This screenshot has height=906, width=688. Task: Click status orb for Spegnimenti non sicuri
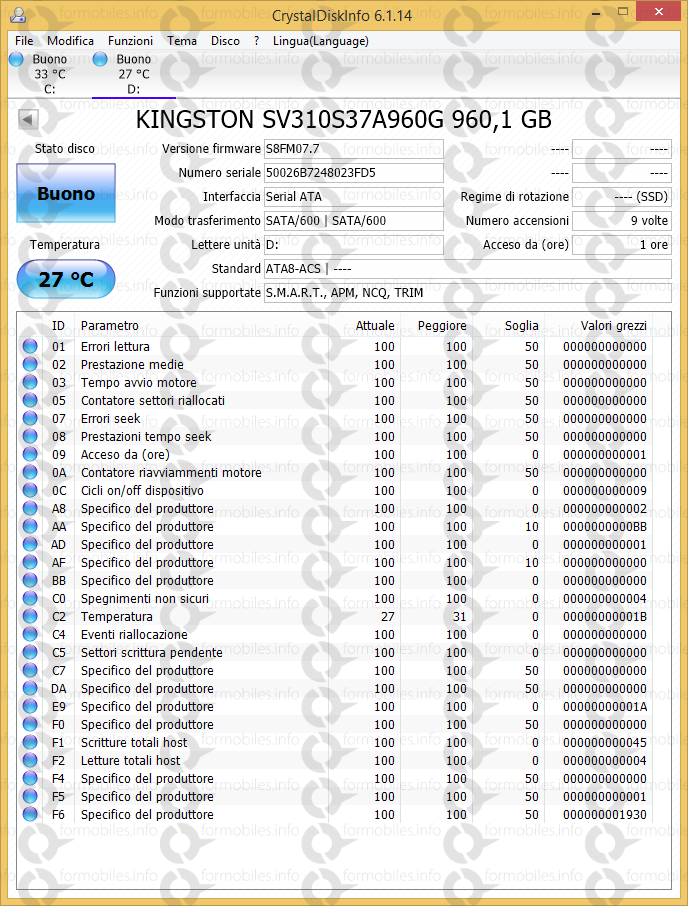point(30,599)
